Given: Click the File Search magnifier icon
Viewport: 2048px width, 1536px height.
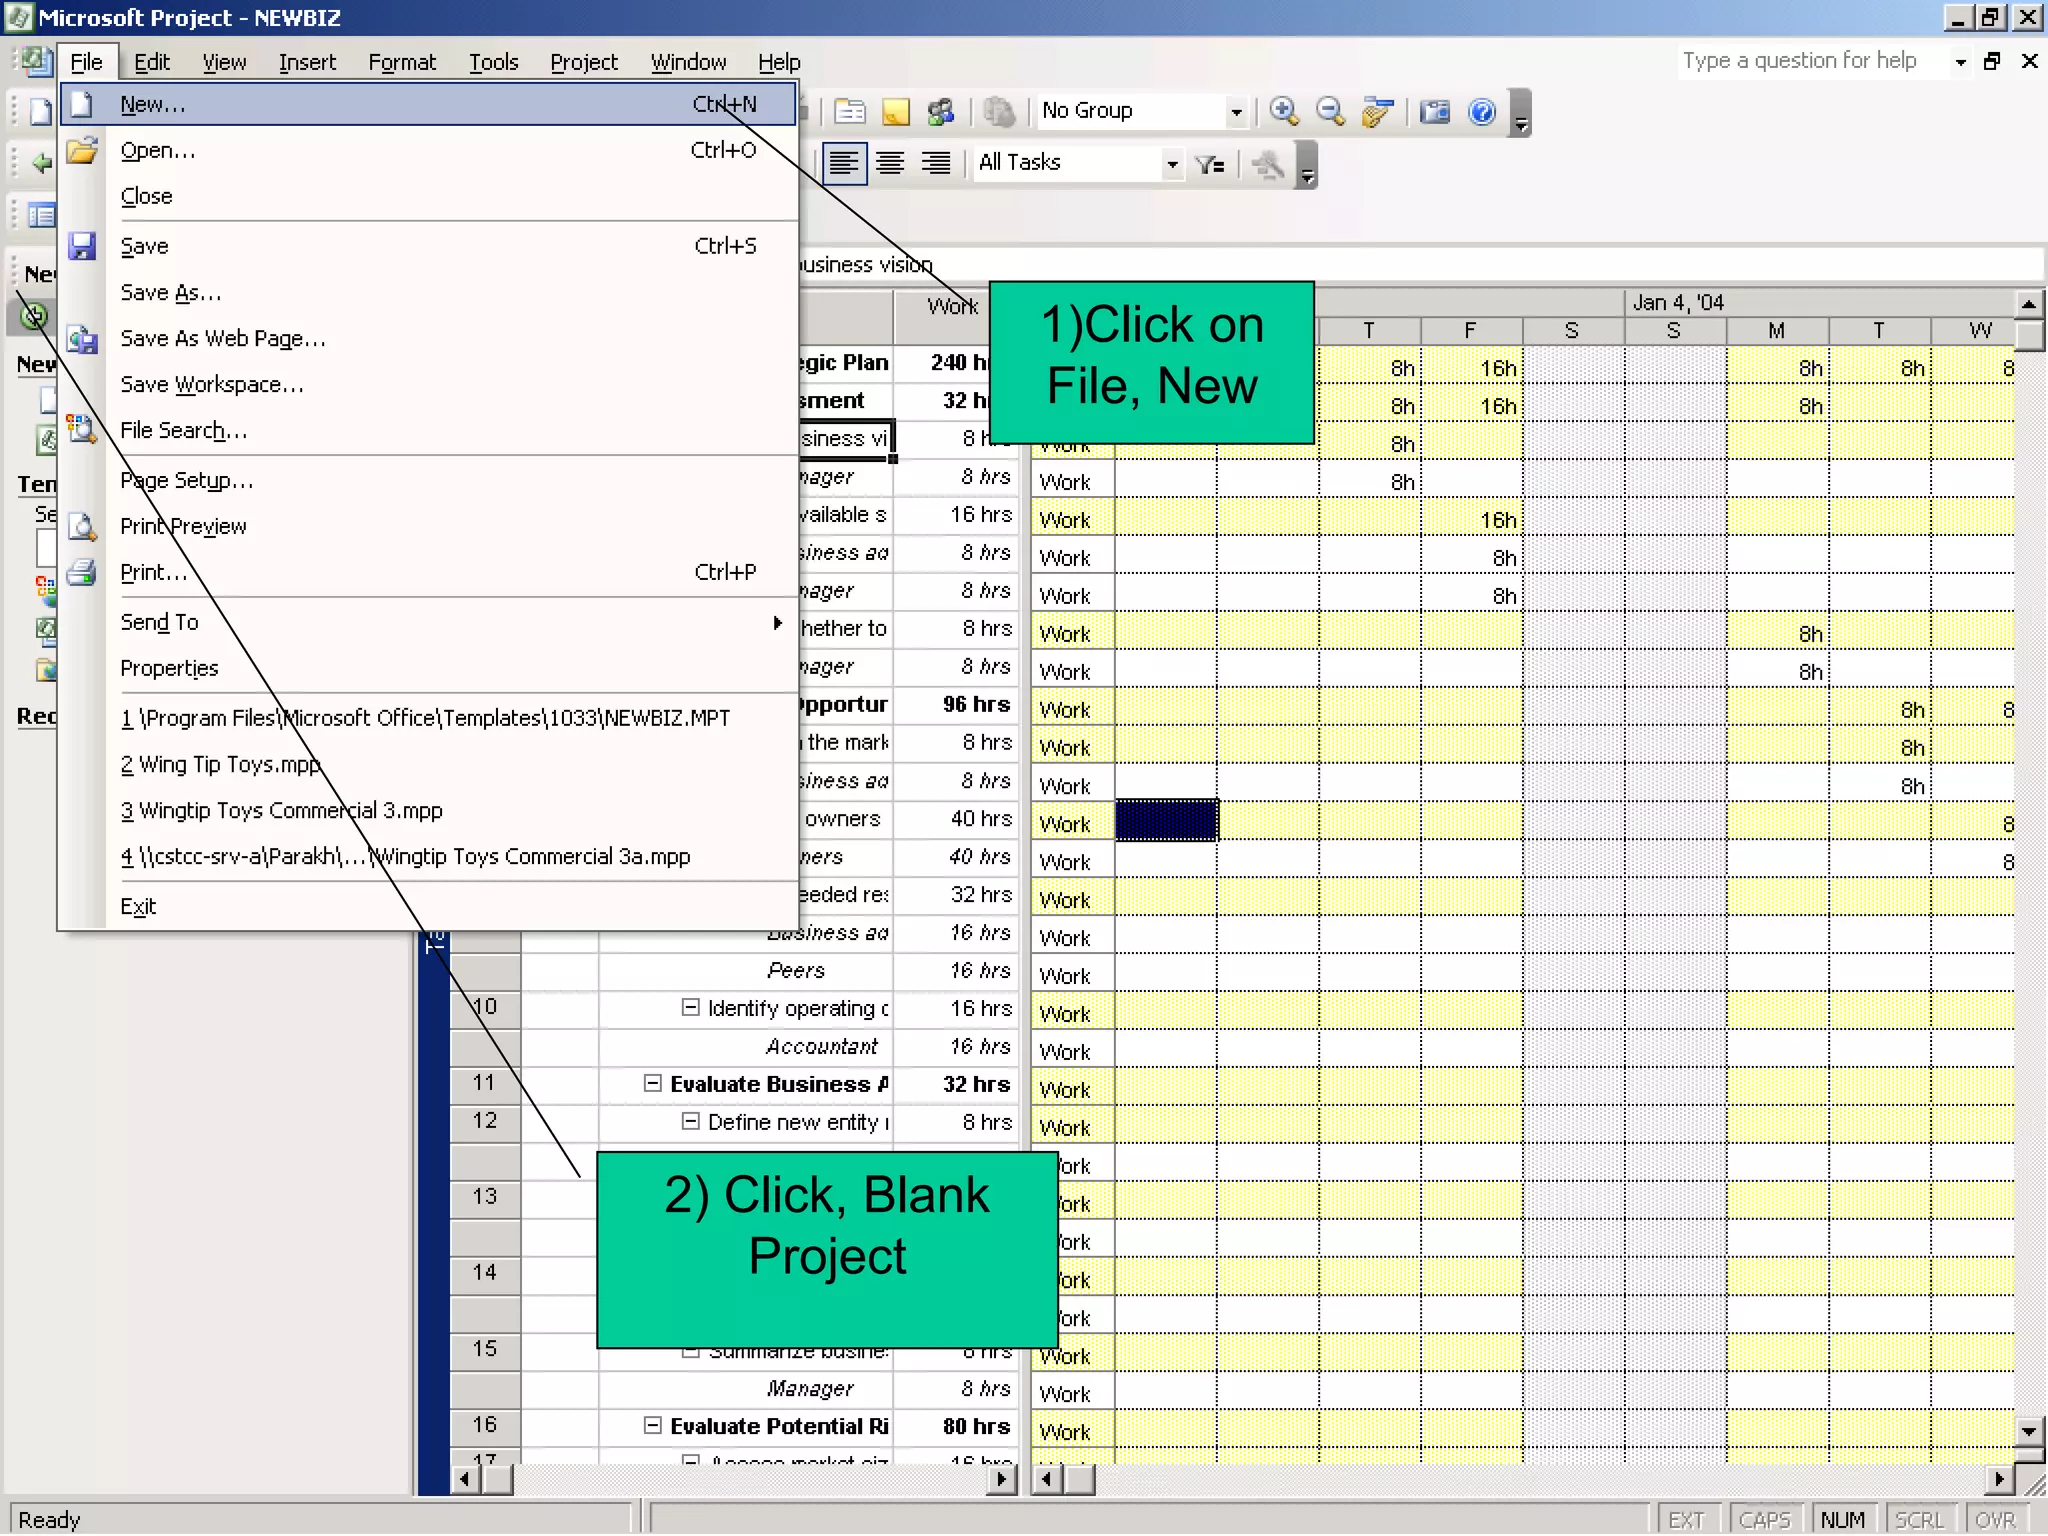Looking at the screenshot, I should (x=82, y=430).
